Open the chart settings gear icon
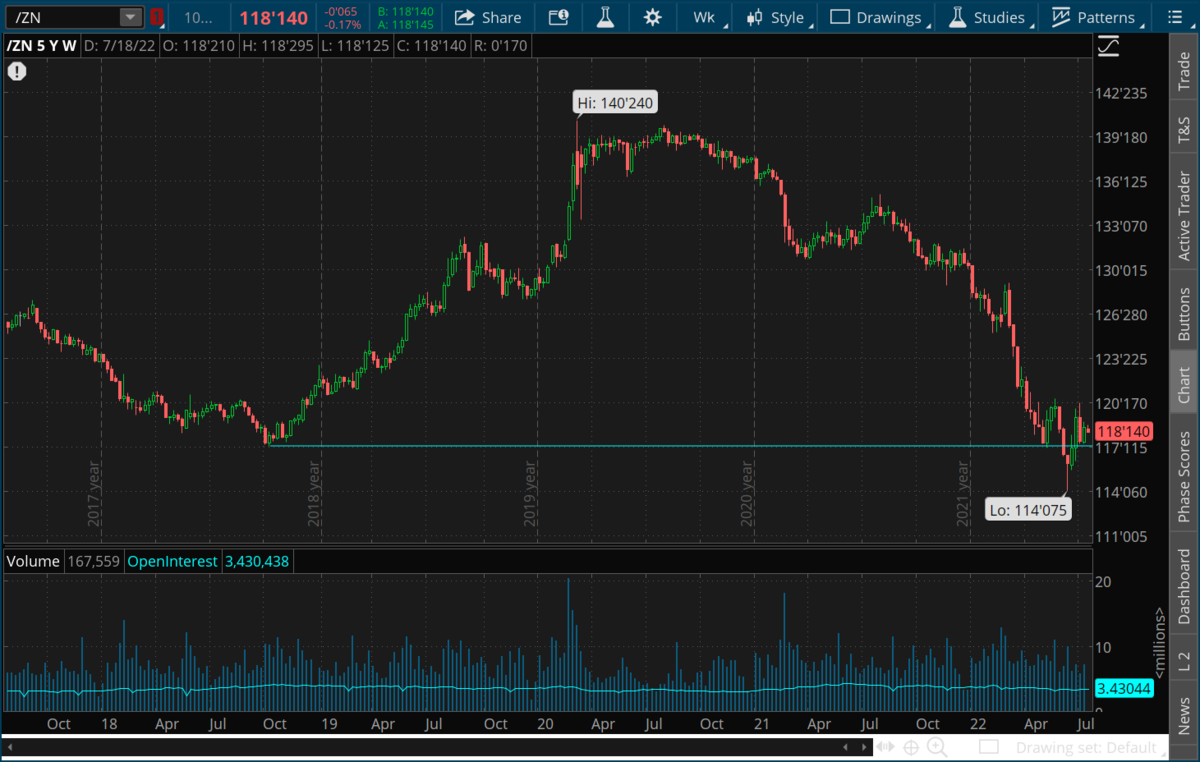The height and width of the screenshot is (762, 1200). coord(652,17)
